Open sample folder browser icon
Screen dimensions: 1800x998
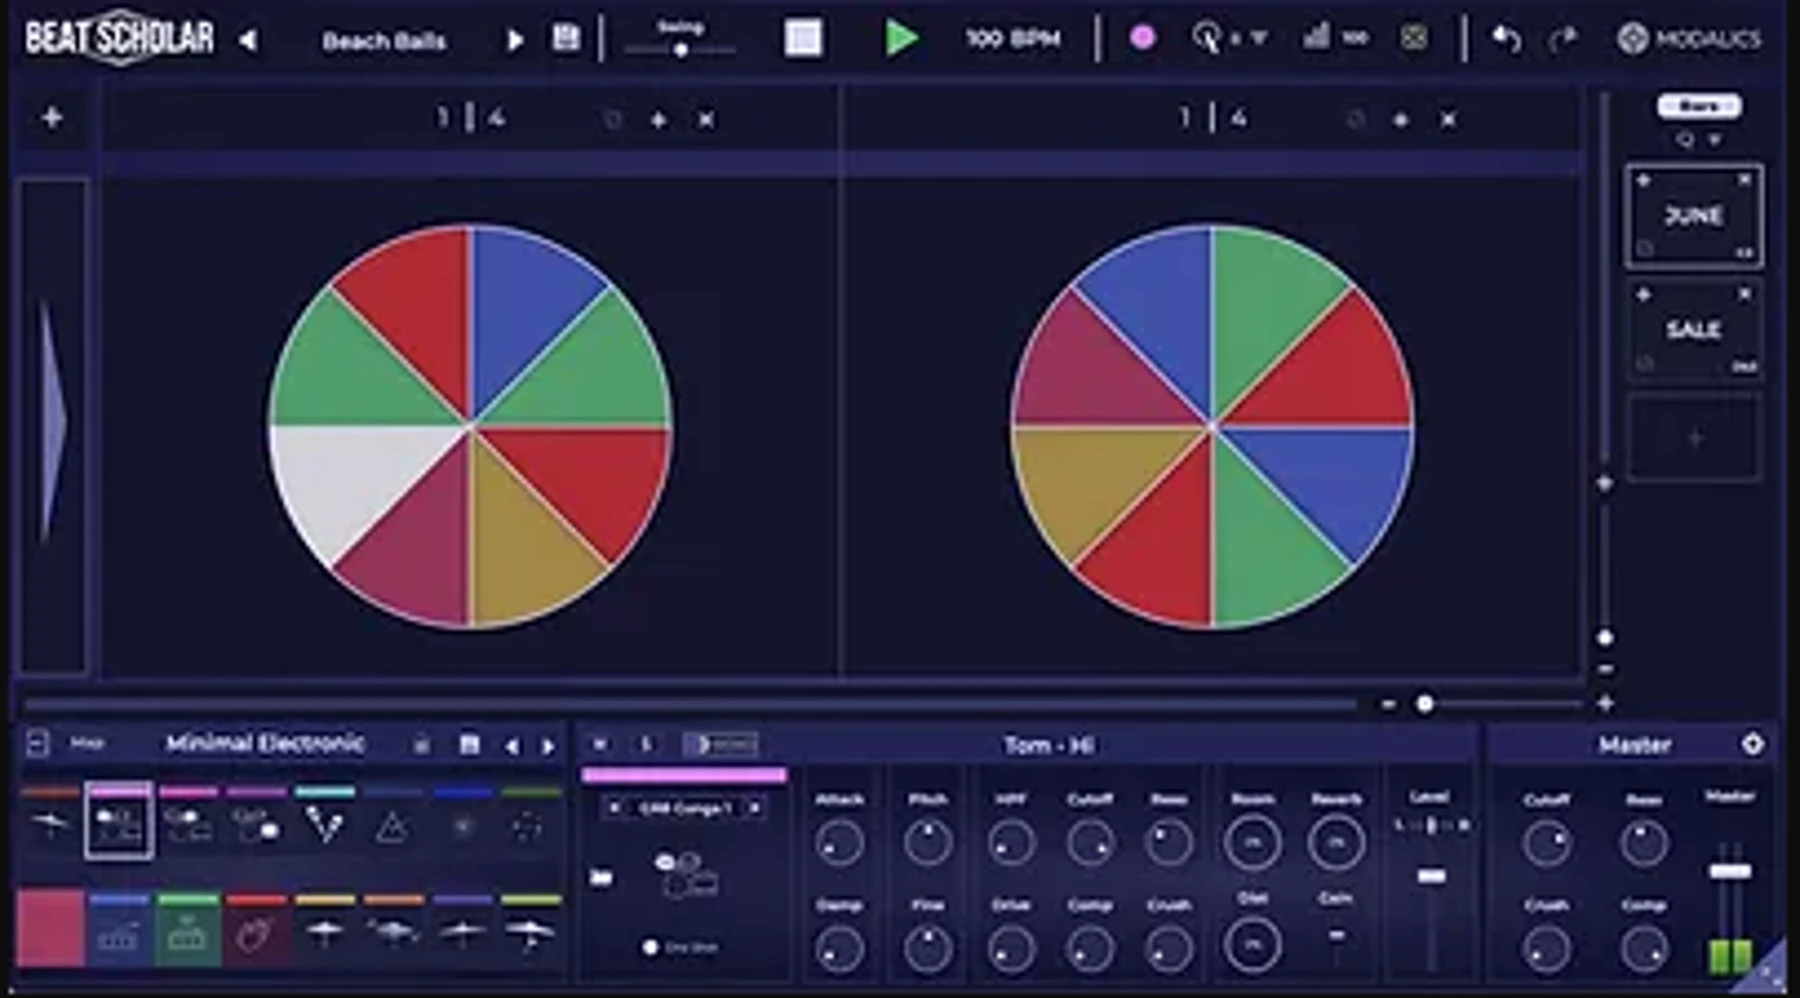click(x=601, y=877)
